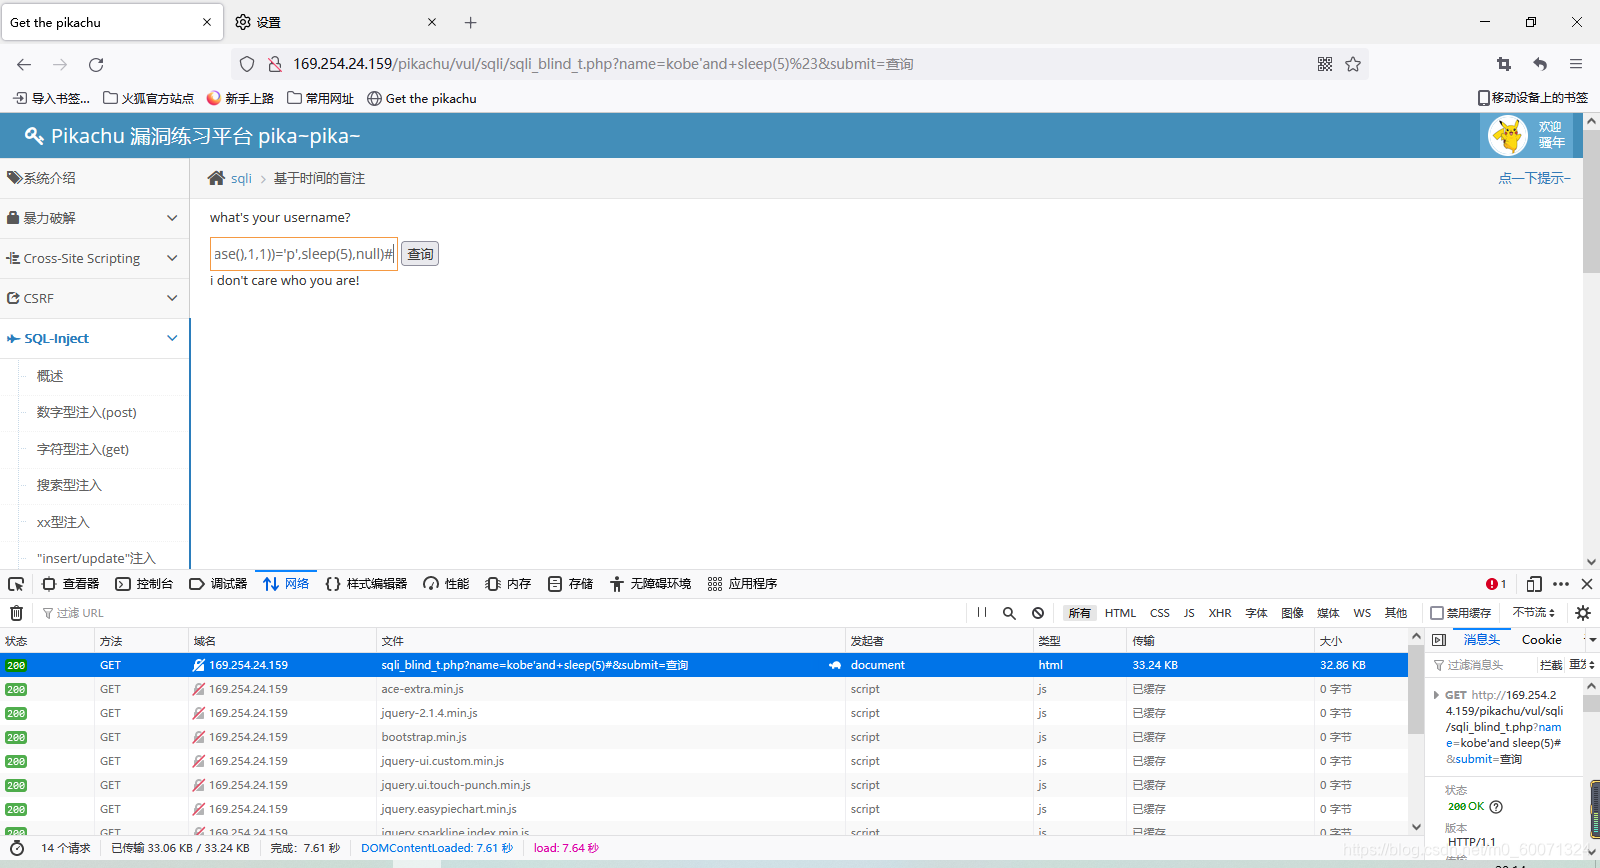Switch to the Cookie details tab
Screen dimensions: 1600x868
pos(1541,640)
